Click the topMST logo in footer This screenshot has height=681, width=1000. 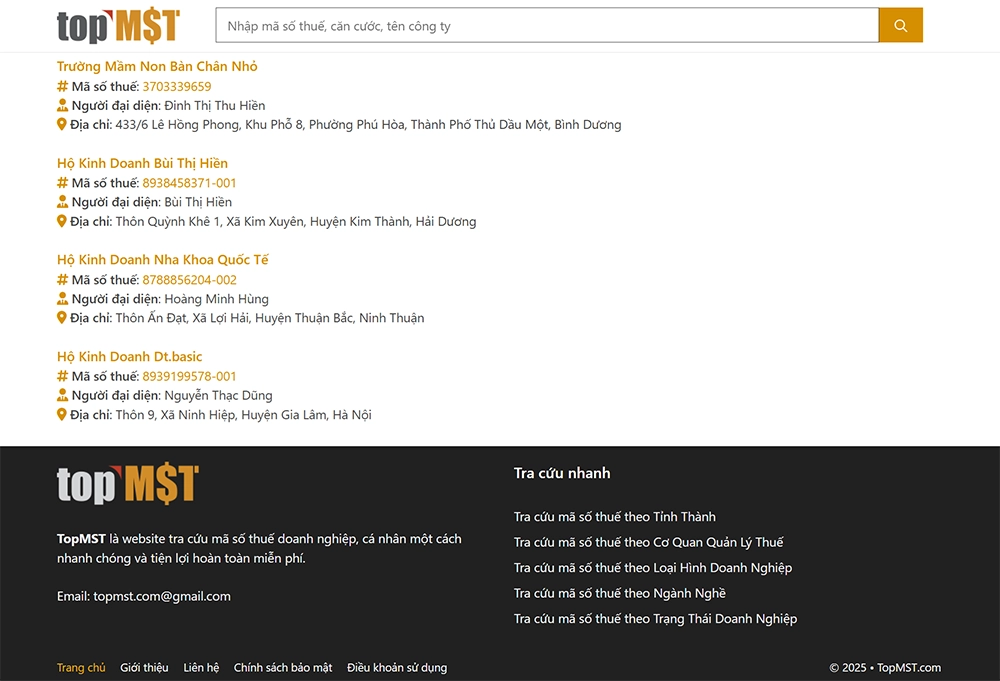pos(128,485)
